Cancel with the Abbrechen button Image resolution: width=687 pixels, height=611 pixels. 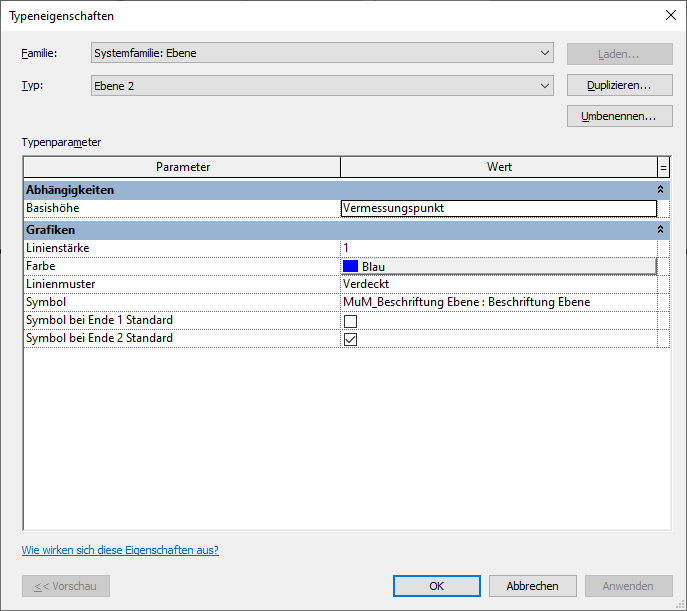click(532, 586)
